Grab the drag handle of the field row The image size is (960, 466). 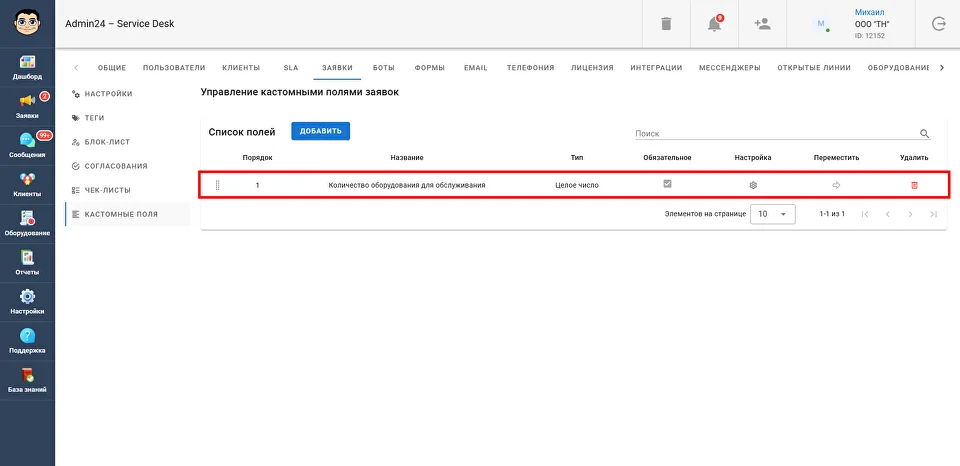217,185
